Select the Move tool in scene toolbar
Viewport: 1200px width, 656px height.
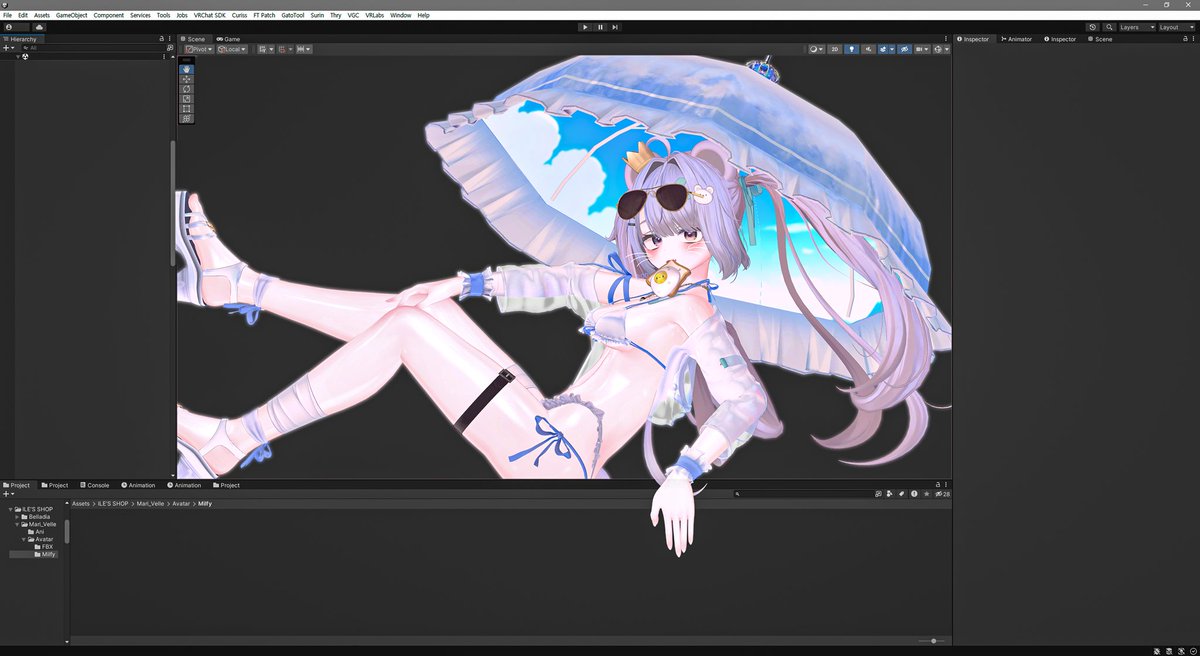click(186, 79)
